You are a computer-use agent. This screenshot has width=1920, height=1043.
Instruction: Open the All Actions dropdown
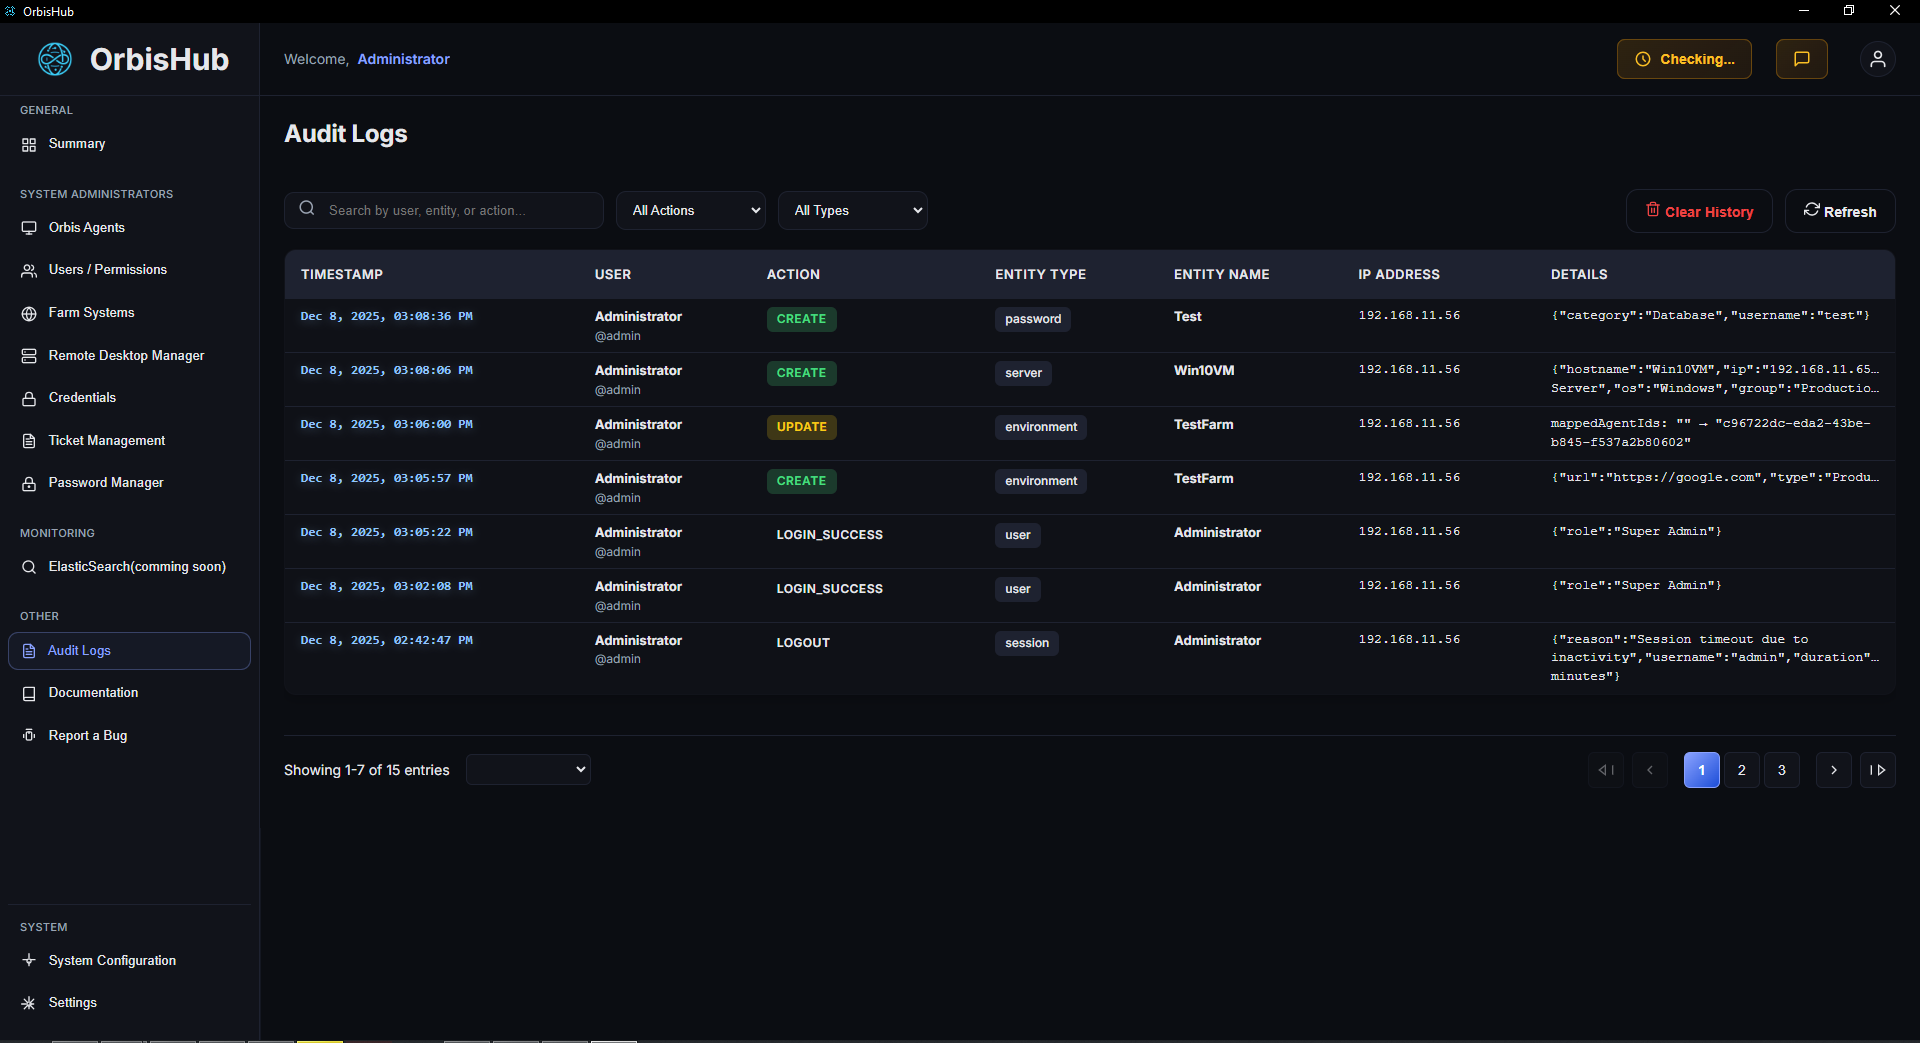690,210
